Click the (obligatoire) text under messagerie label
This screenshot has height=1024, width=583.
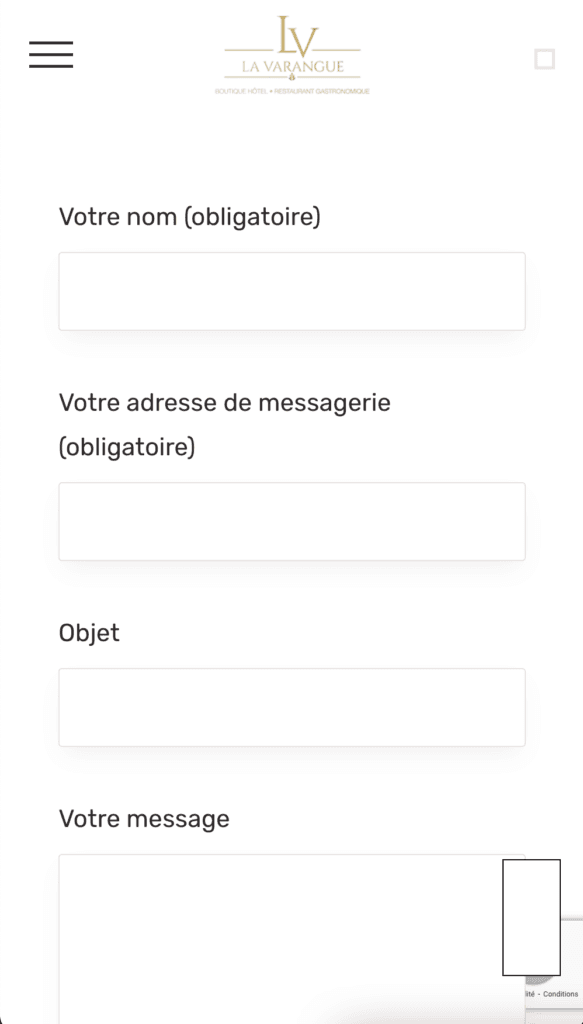pyautogui.click(x=127, y=448)
